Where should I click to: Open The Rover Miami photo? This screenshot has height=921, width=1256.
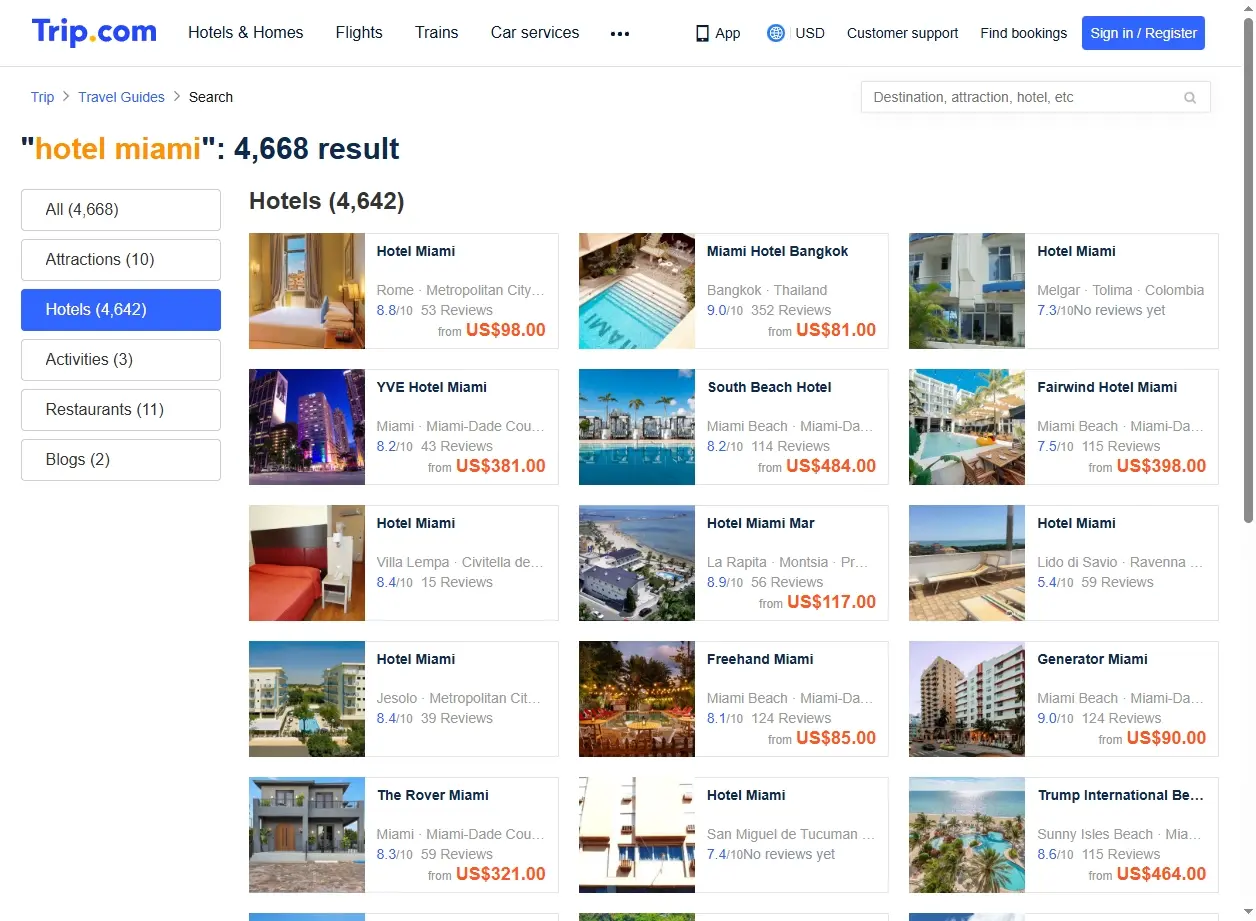[x=307, y=835]
